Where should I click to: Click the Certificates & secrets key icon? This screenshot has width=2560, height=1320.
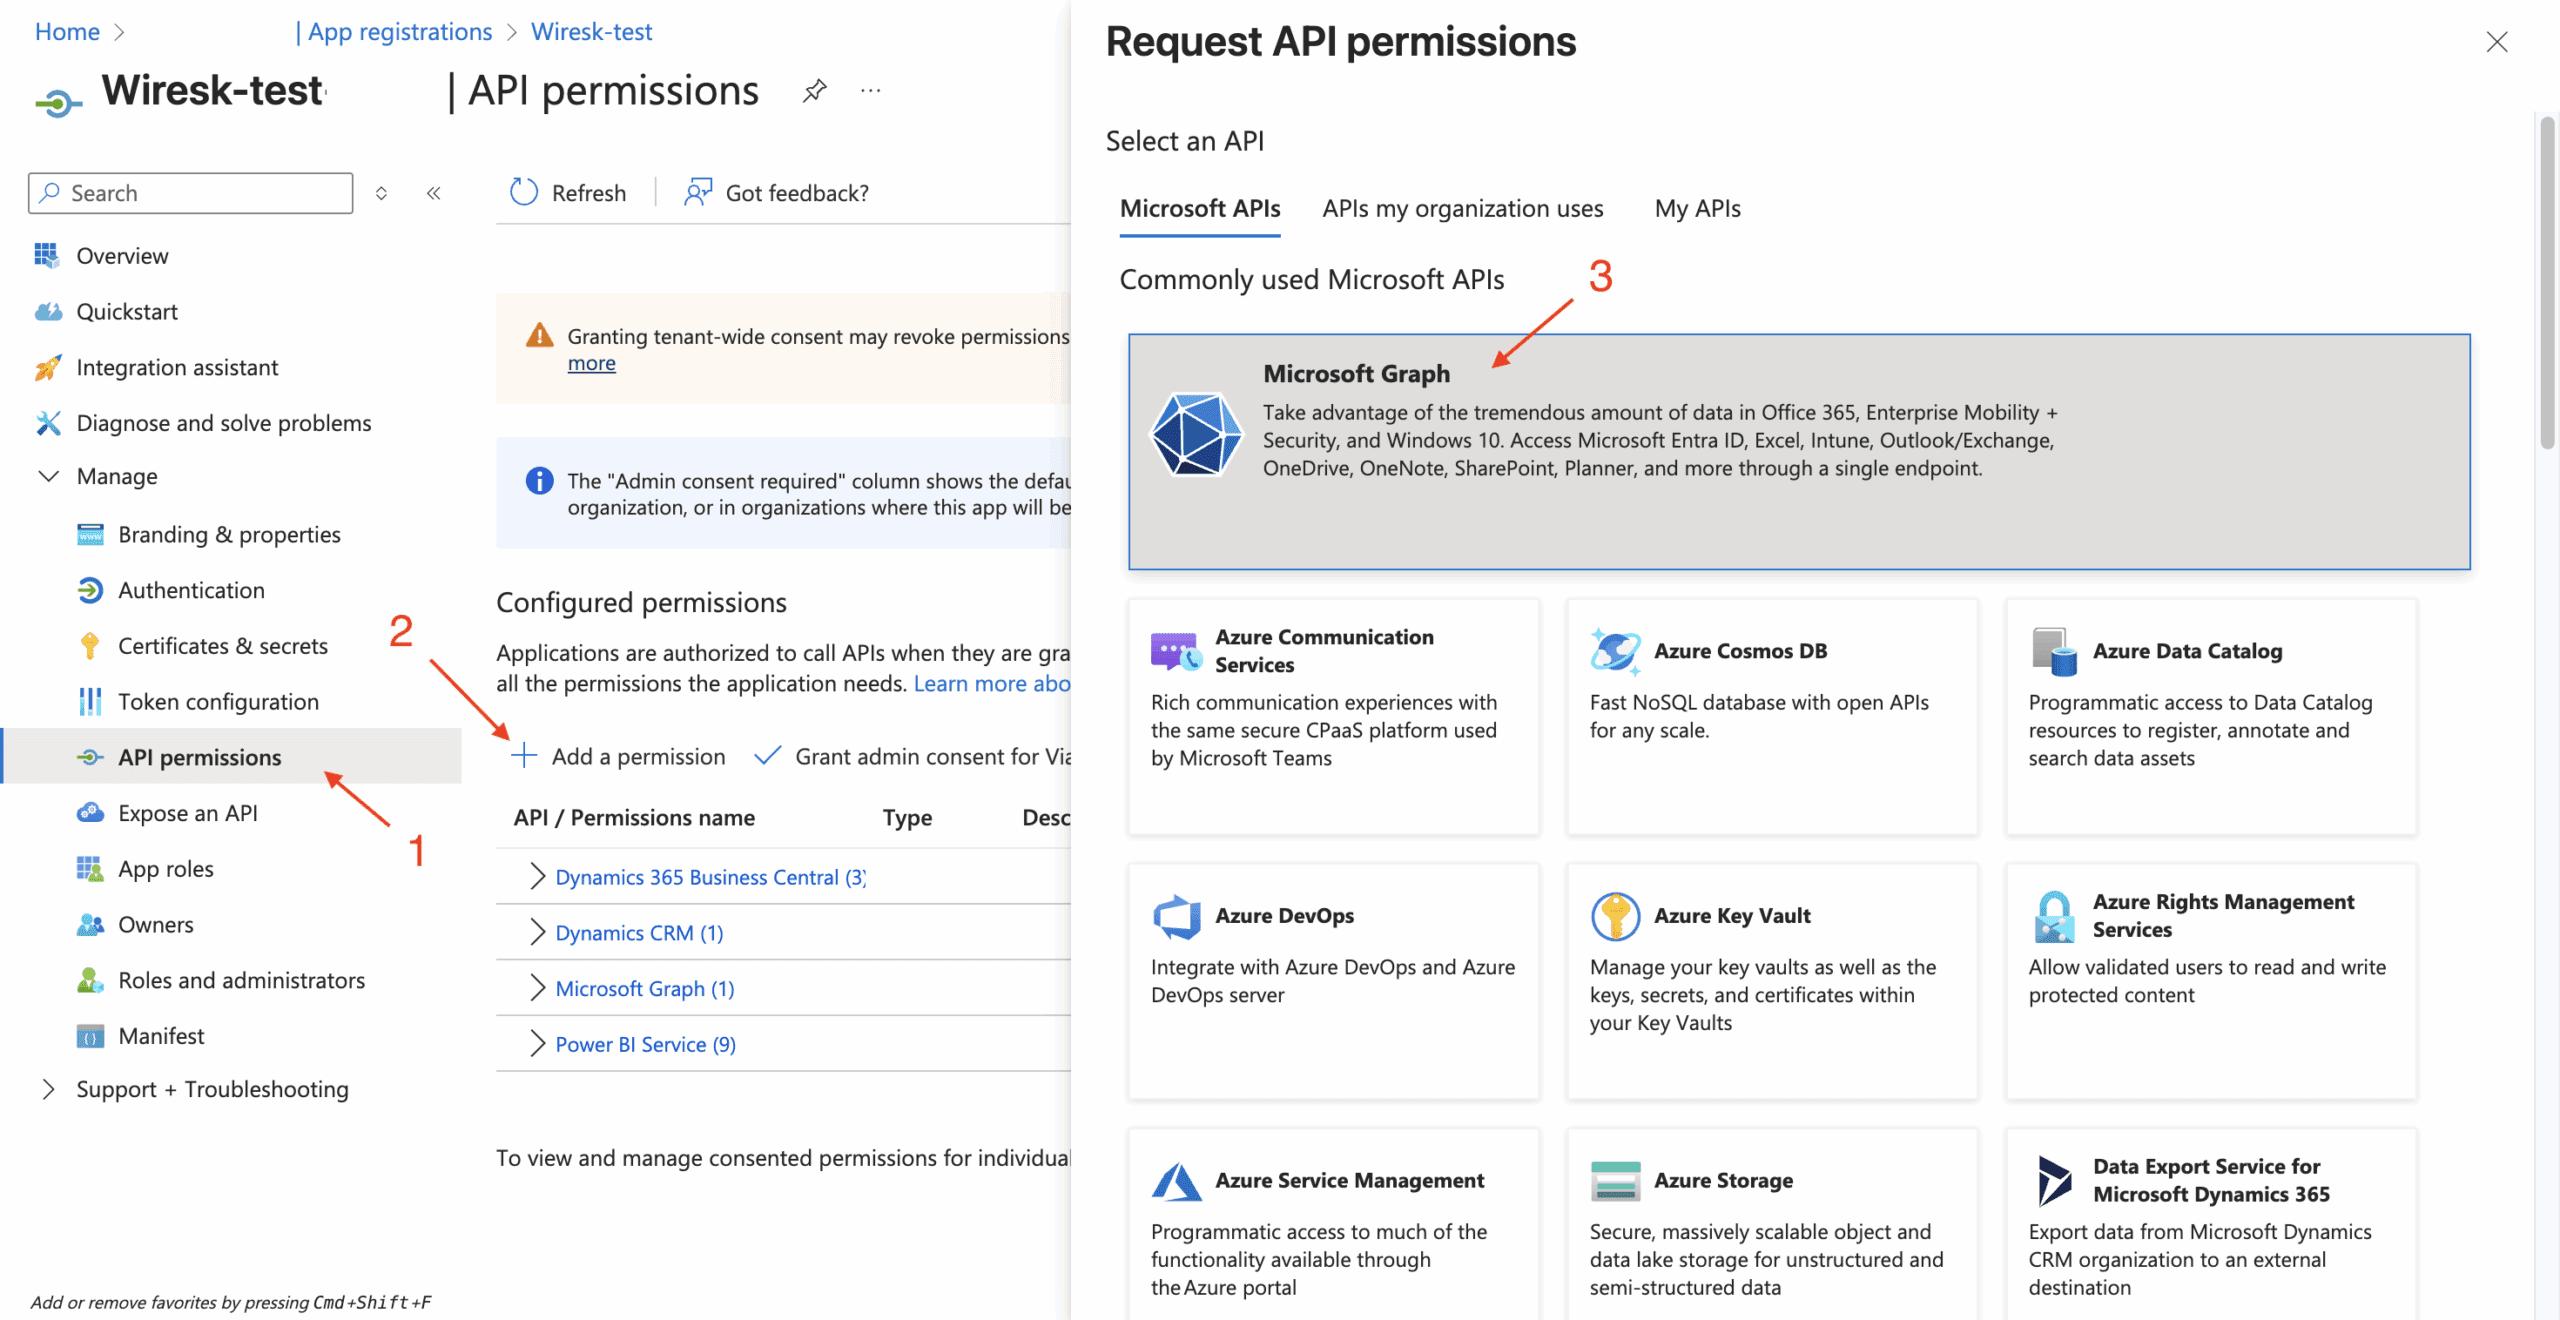click(90, 646)
